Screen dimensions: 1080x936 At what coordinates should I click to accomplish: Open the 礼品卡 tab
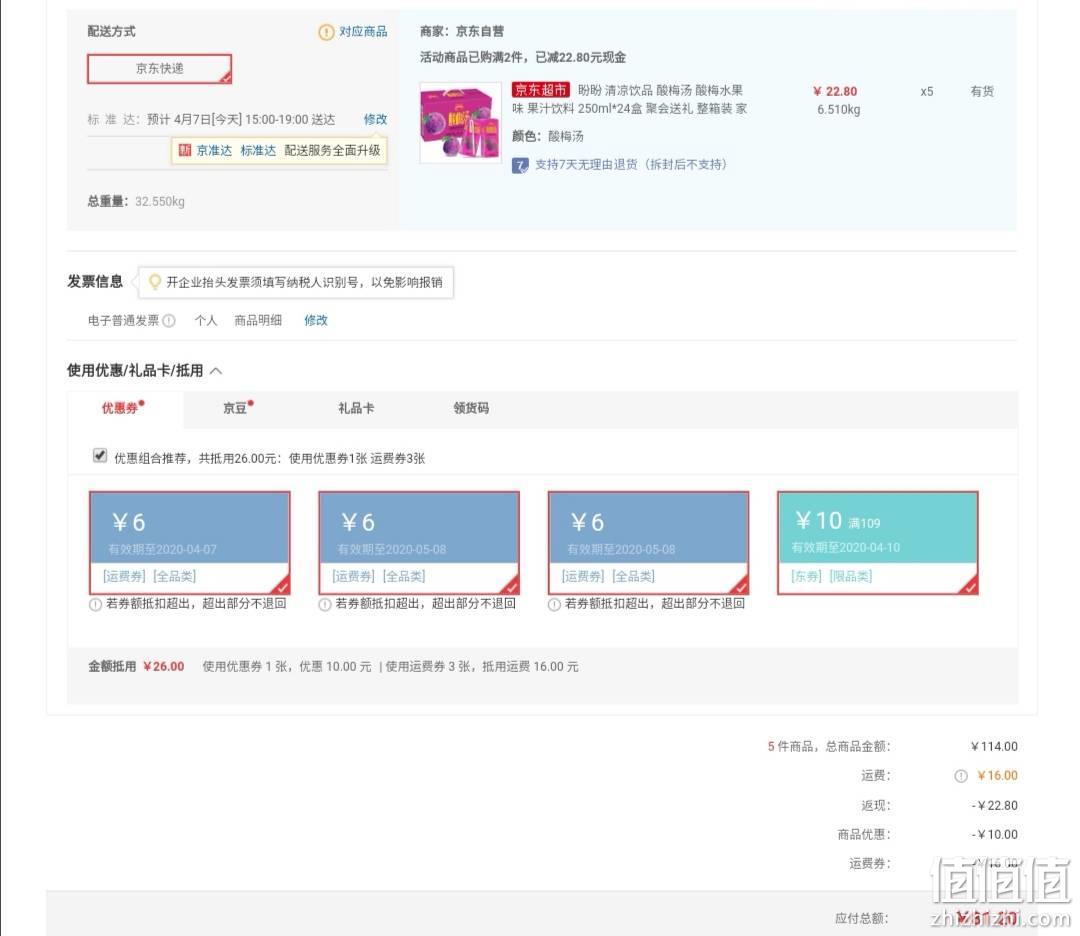(x=356, y=408)
